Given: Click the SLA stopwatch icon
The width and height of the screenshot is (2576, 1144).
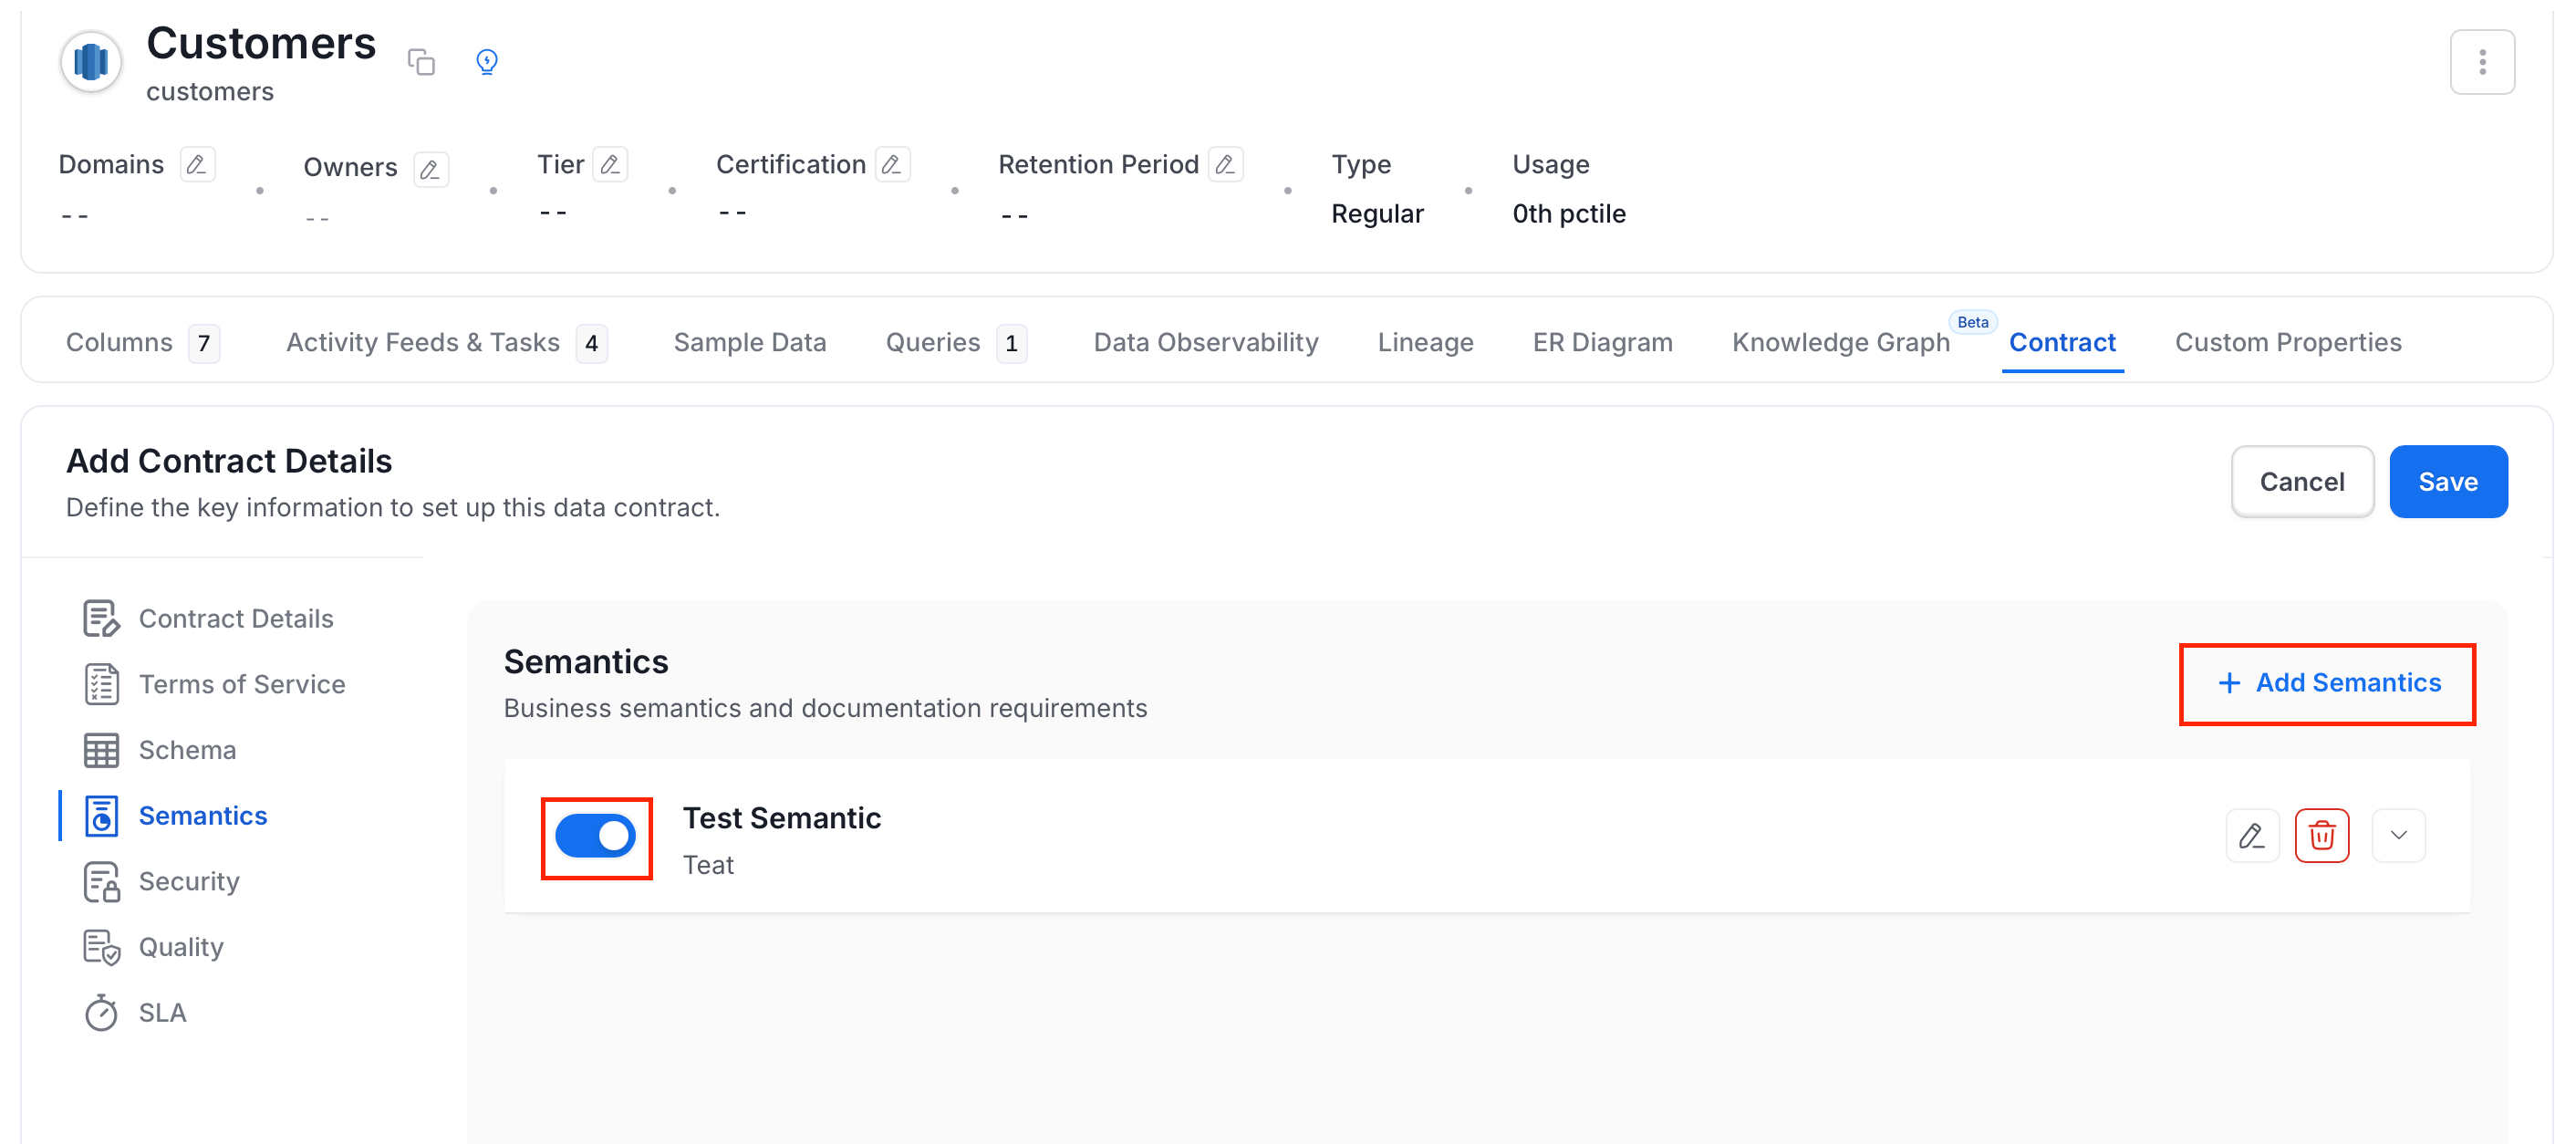Looking at the screenshot, I should point(101,1012).
